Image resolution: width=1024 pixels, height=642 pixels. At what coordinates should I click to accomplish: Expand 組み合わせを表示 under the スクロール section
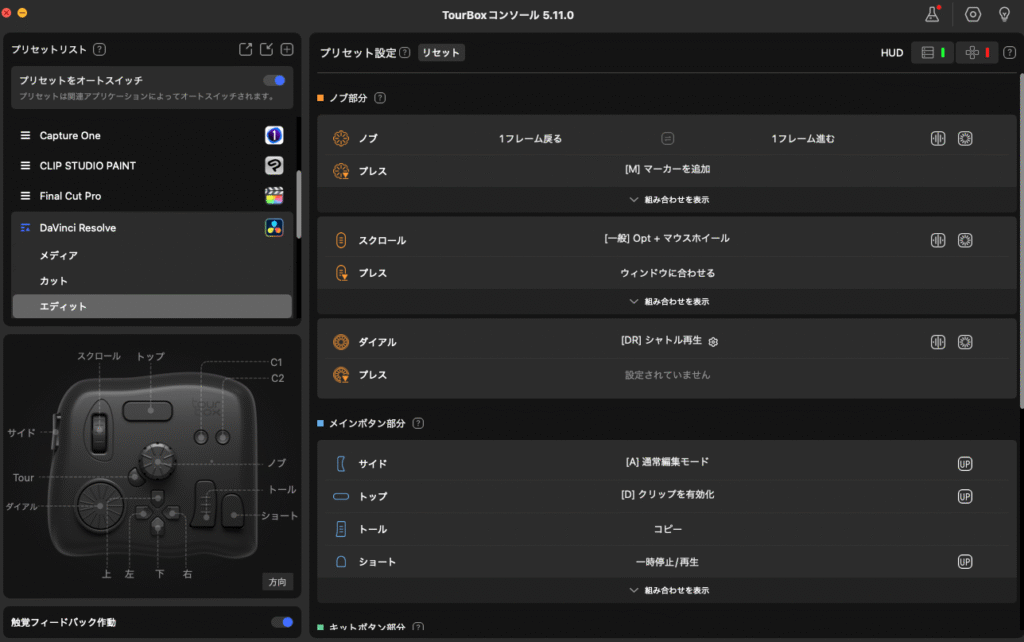(x=669, y=301)
